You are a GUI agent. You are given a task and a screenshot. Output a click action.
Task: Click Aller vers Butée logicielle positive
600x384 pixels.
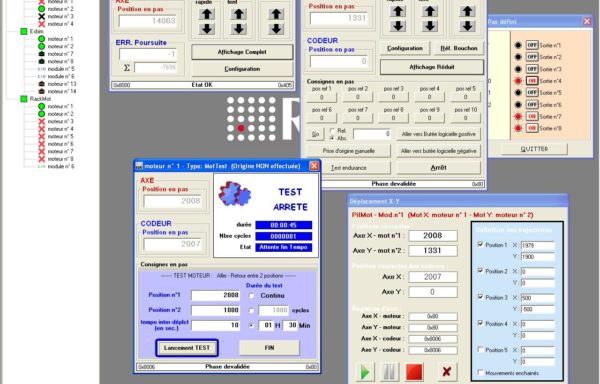[438, 134]
